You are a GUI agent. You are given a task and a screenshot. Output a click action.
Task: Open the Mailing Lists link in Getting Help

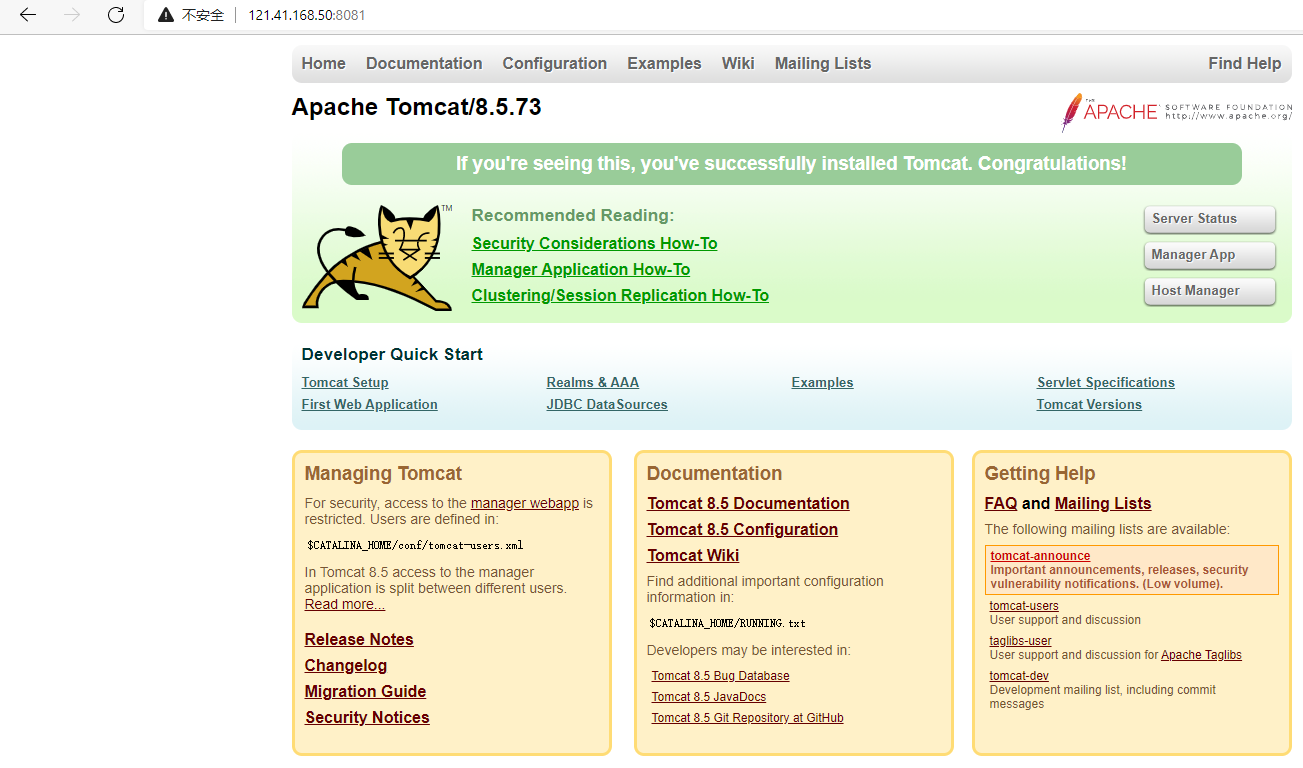(1103, 504)
